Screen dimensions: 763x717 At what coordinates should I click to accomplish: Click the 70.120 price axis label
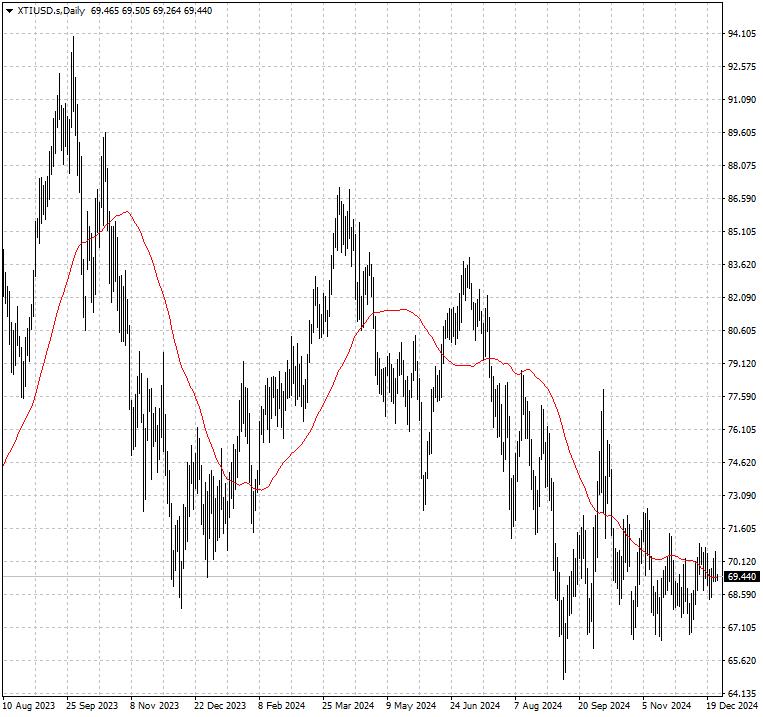(x=742, y=562)
